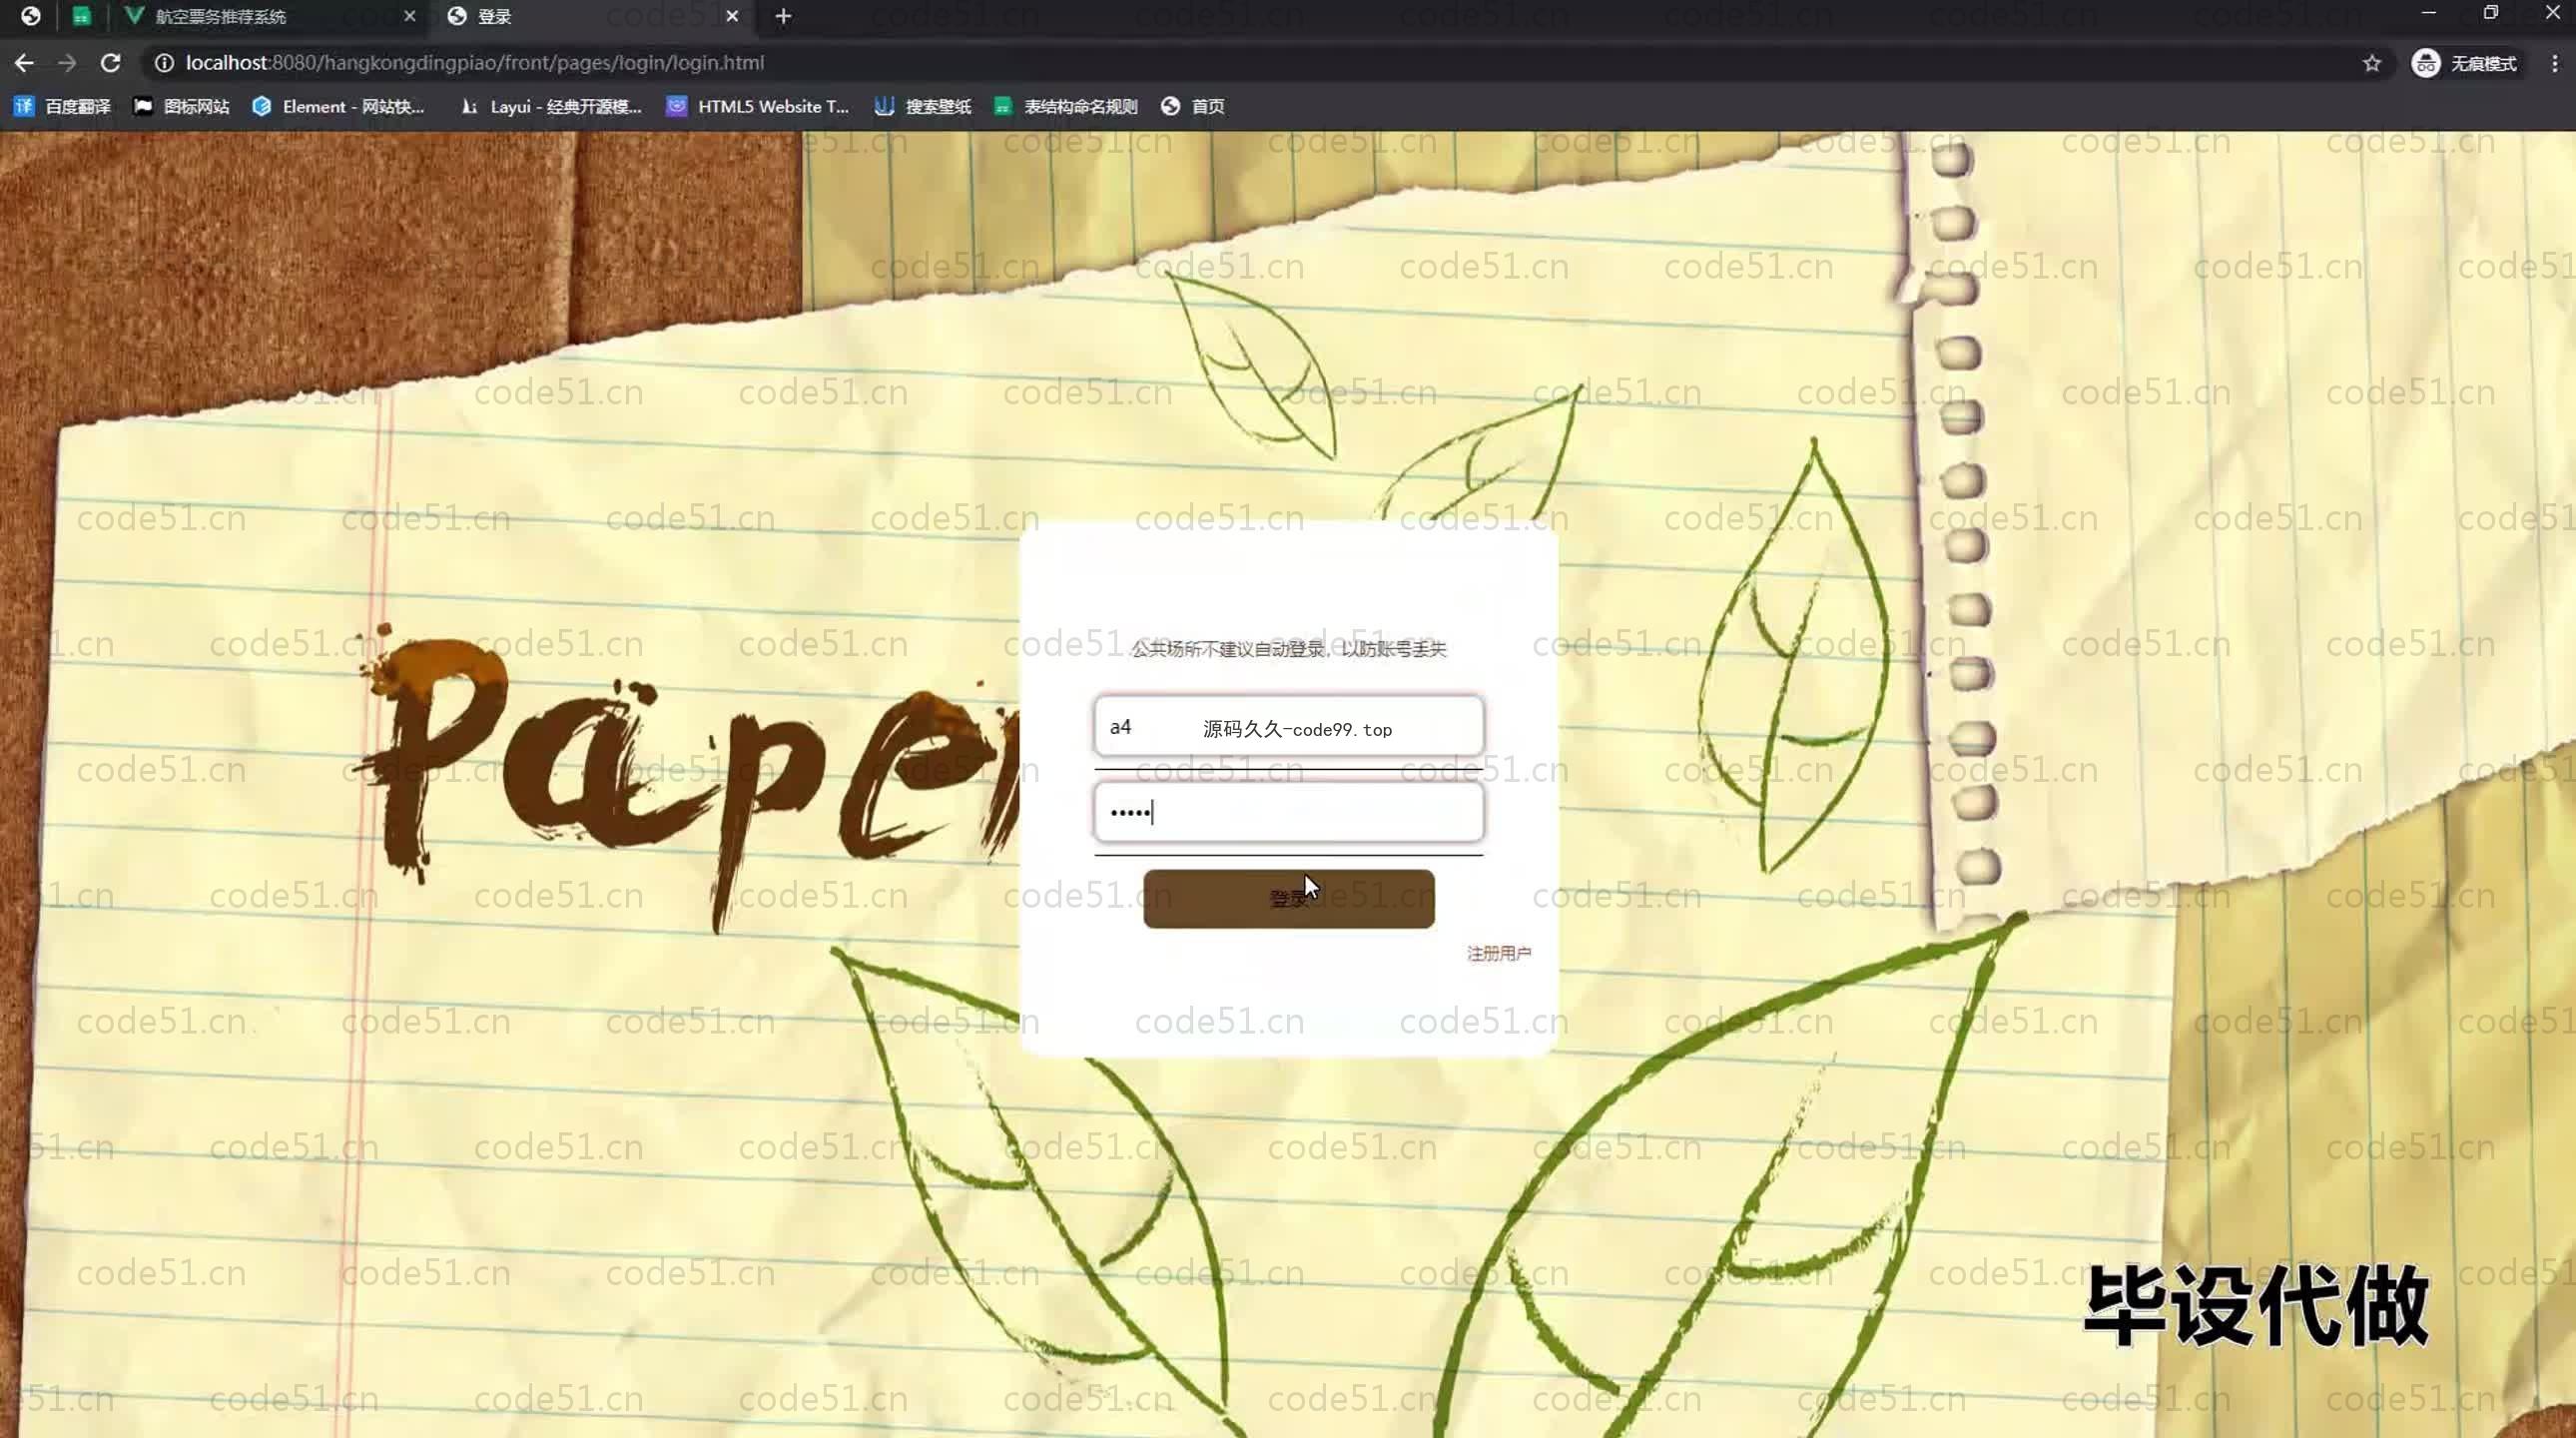
Task: Select the 登录 tab
Action: point(594,16)
